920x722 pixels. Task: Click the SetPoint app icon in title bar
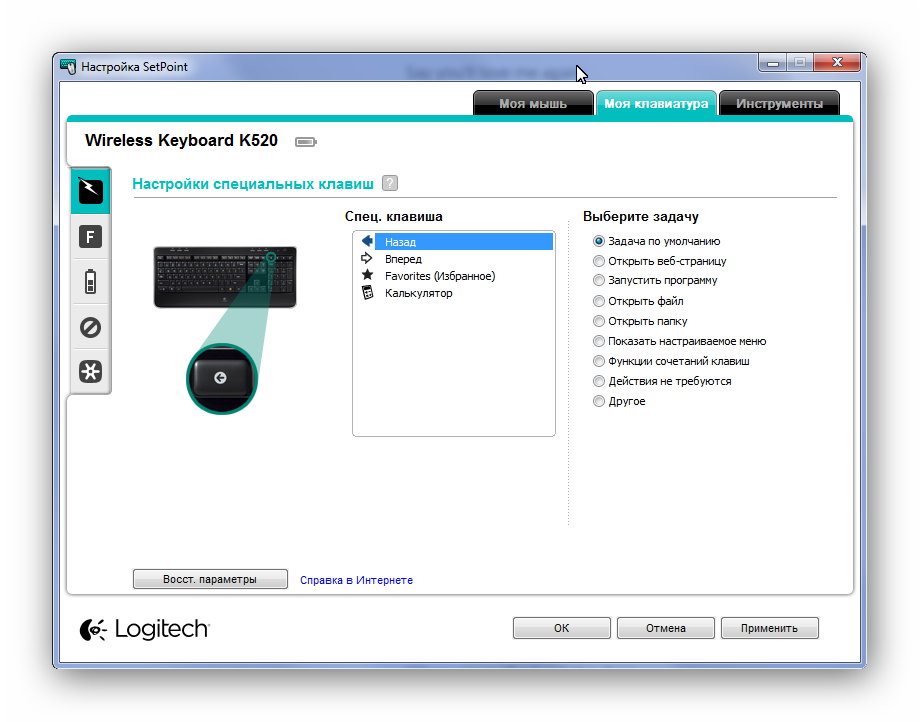coord(68,66)
